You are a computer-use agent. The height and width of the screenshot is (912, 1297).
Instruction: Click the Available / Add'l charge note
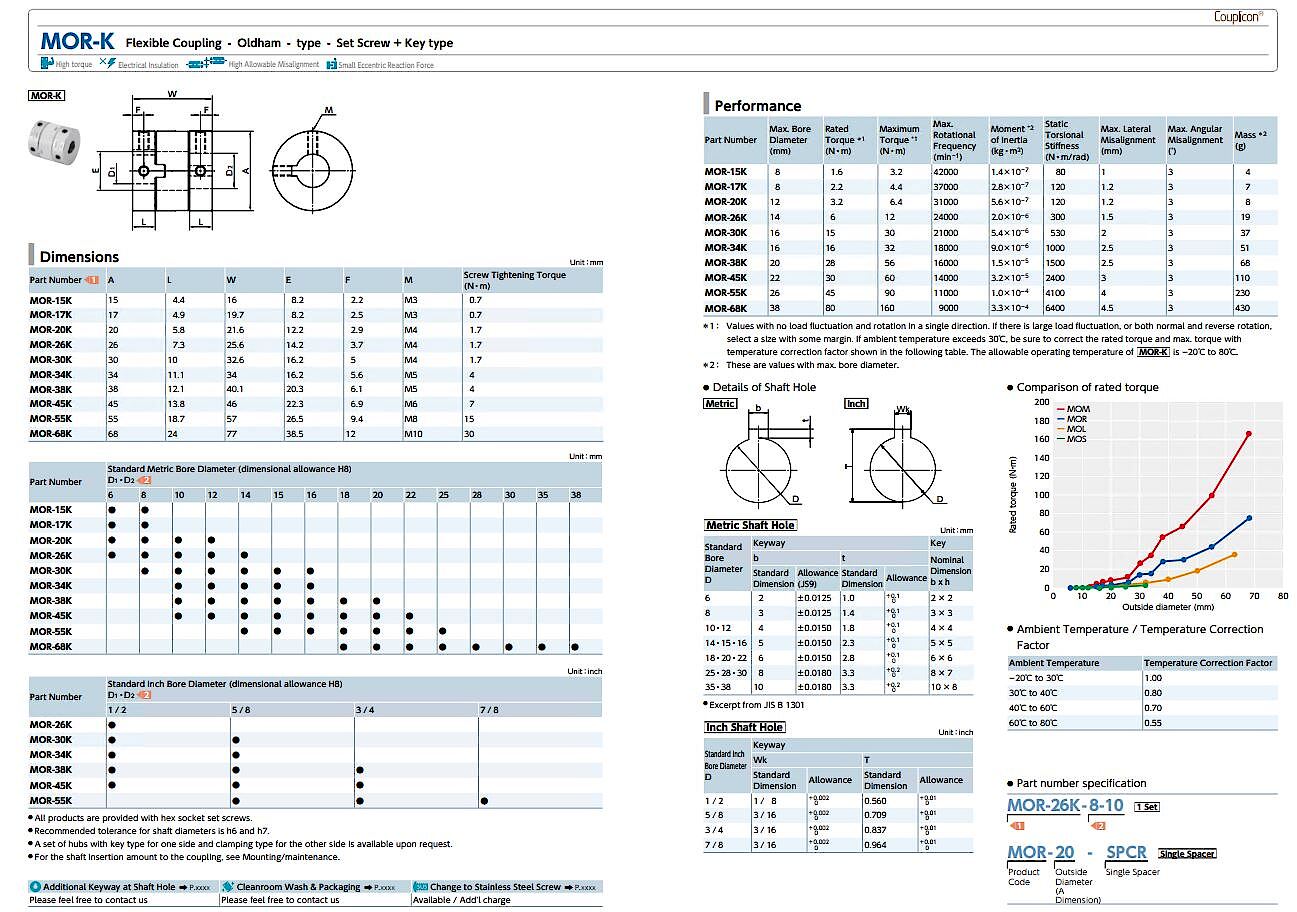[462, 900]
